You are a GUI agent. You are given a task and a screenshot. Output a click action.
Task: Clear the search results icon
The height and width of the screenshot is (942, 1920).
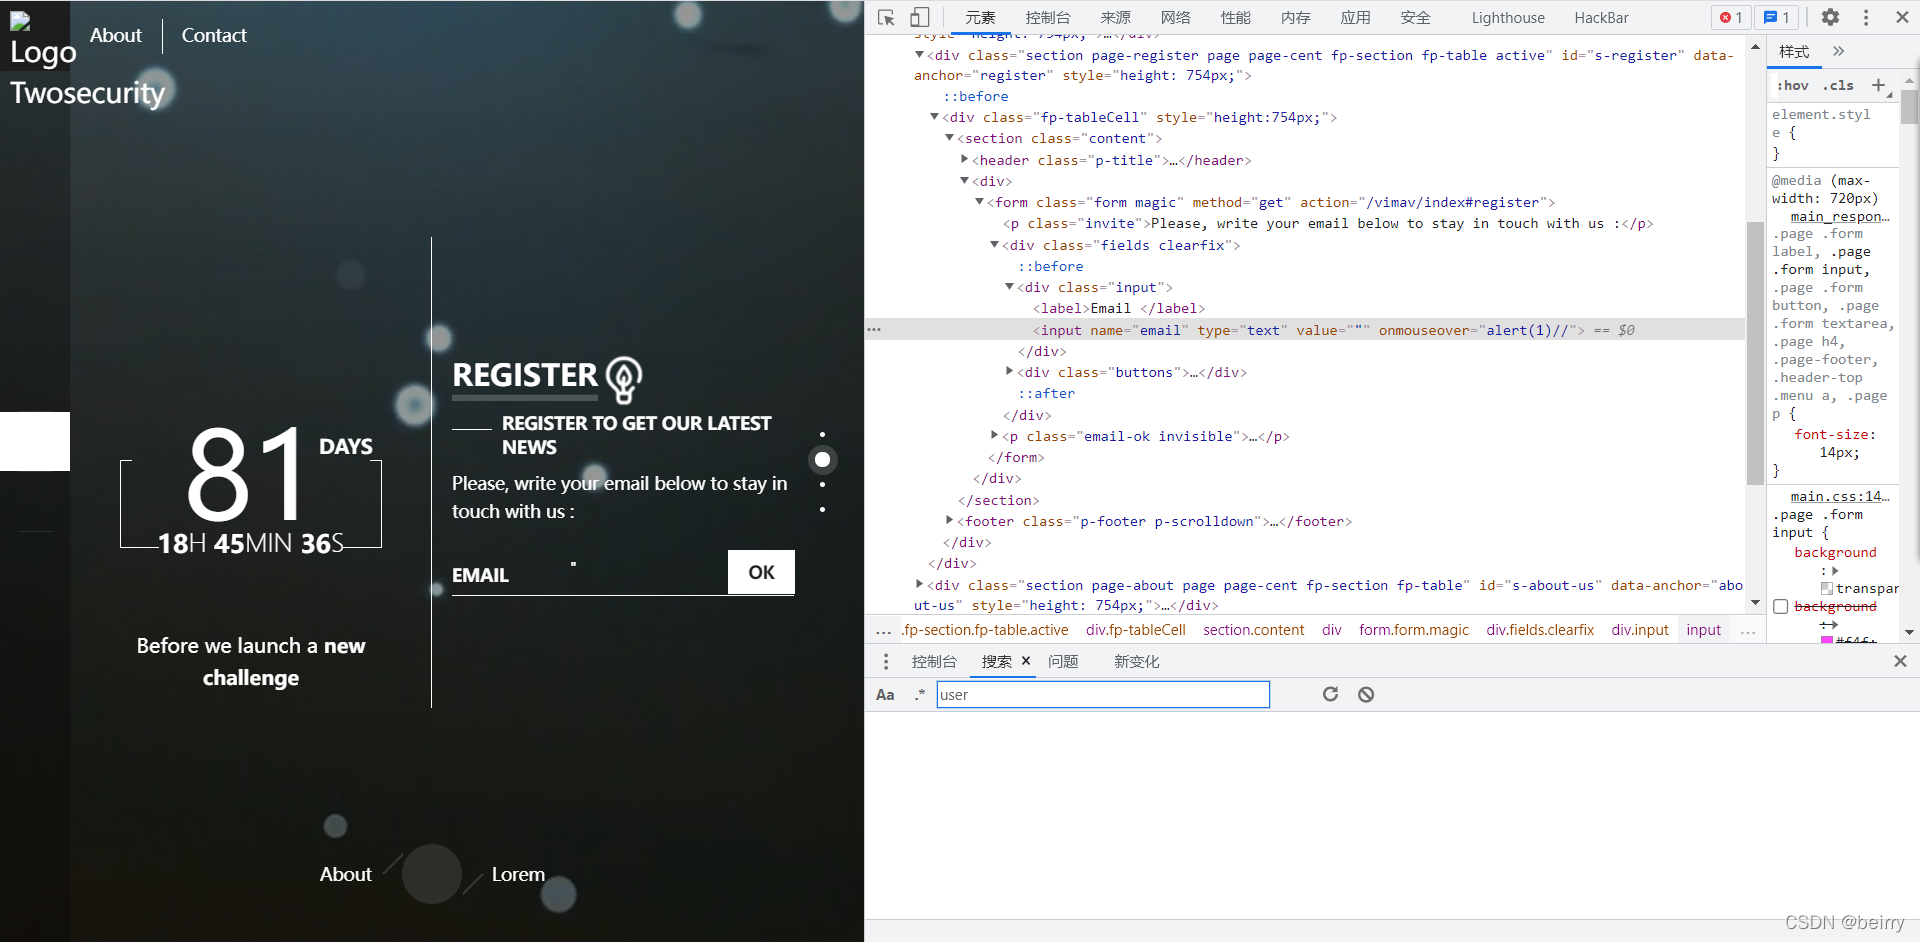(1366, 694)
